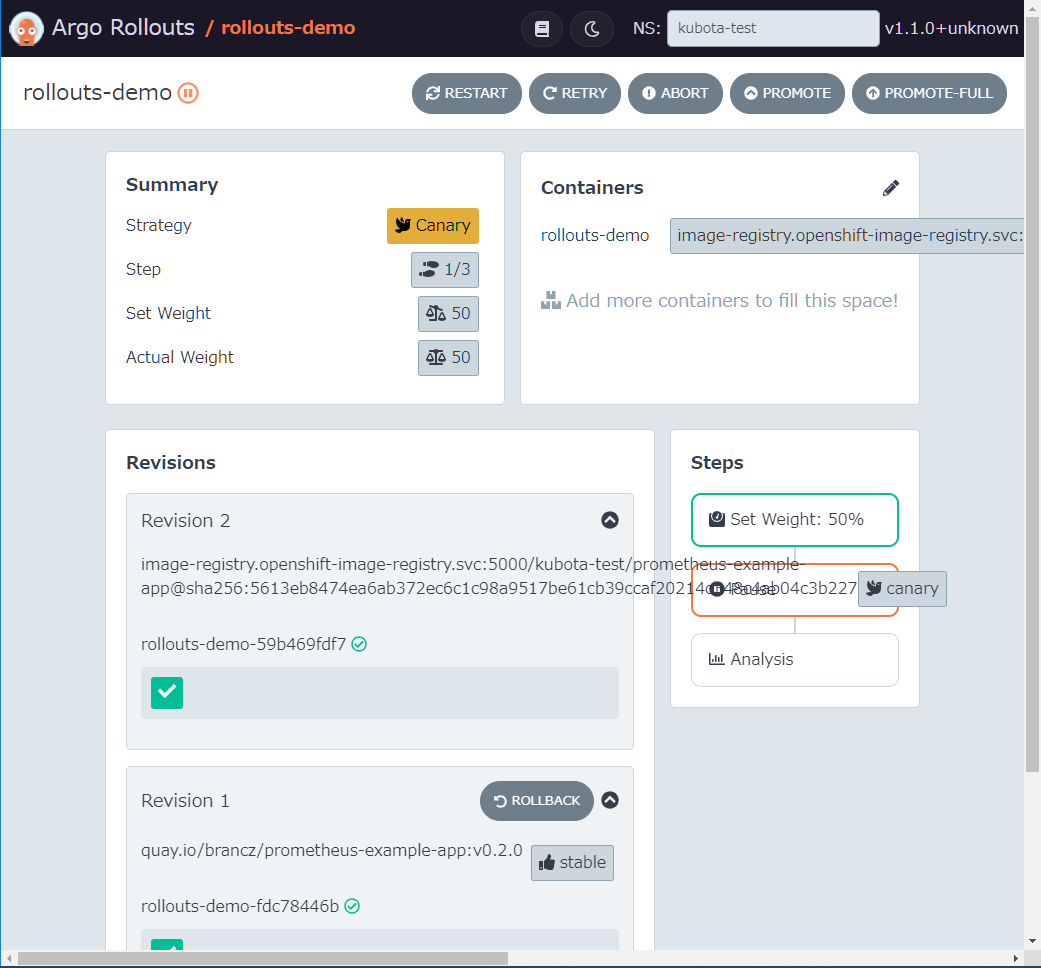Click the healthy check beside rollouts-demo-59b469fdf7
Image resolution: width=1041 pixels, height=968 pixels.
click(359, 644)
